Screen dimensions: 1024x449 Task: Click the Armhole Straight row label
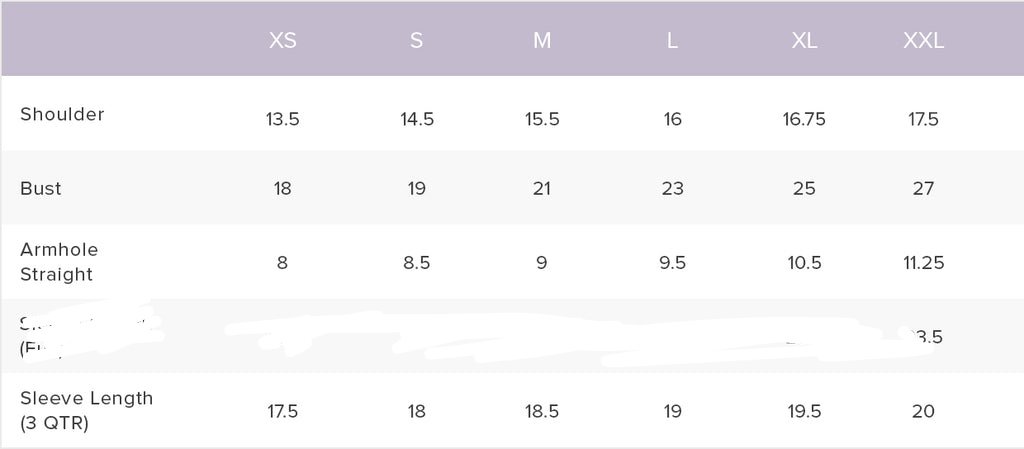tap(59, 262)
